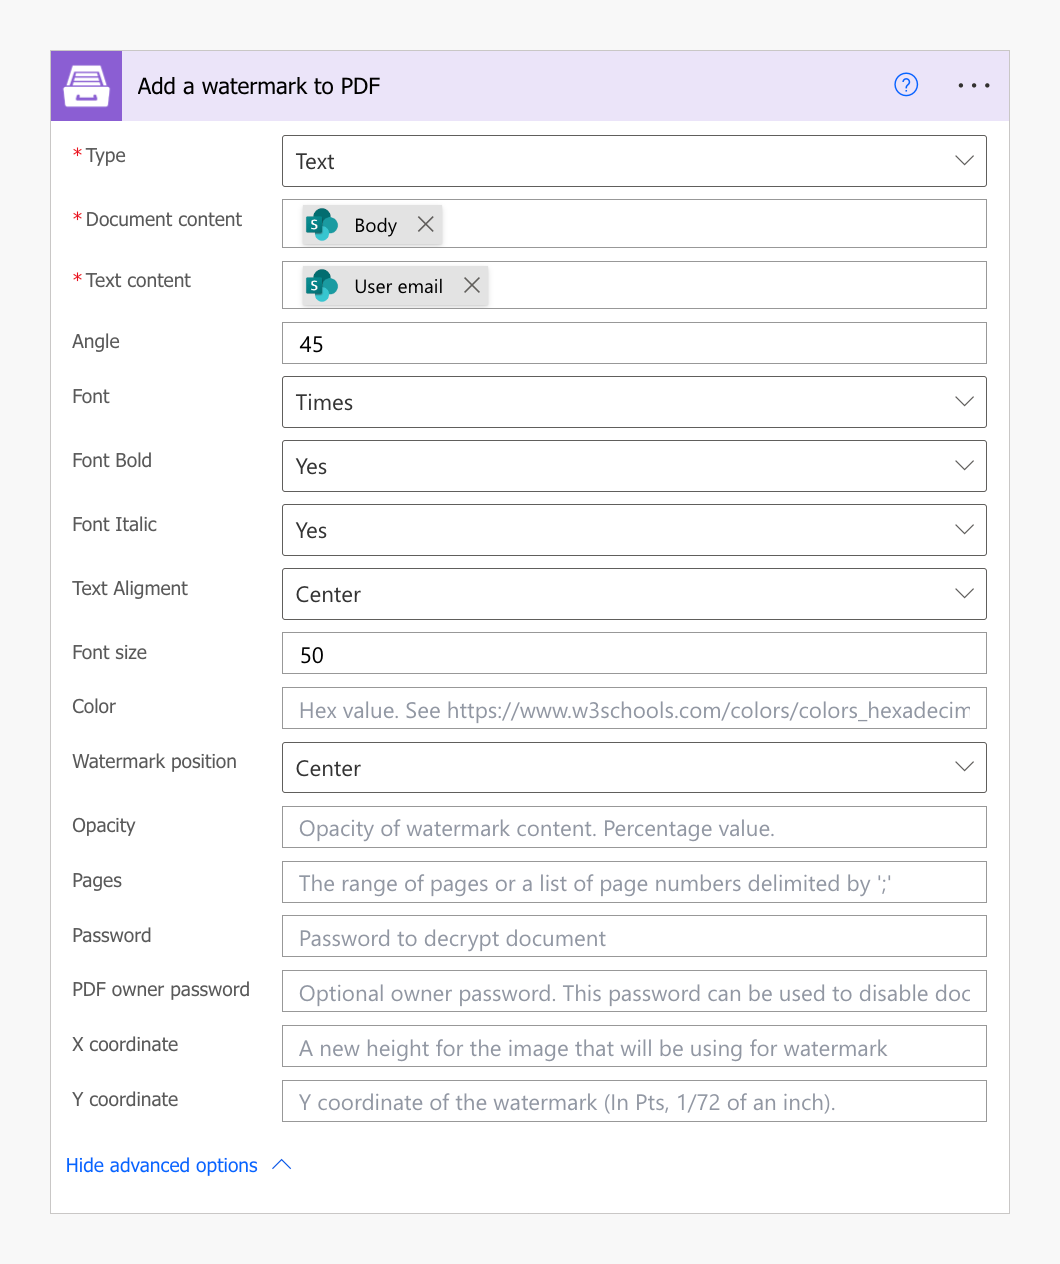Image resolution: width=1060 pixels, height=1264 pixels.
Task: Click the User email token
Action: [x=399, y=285]
